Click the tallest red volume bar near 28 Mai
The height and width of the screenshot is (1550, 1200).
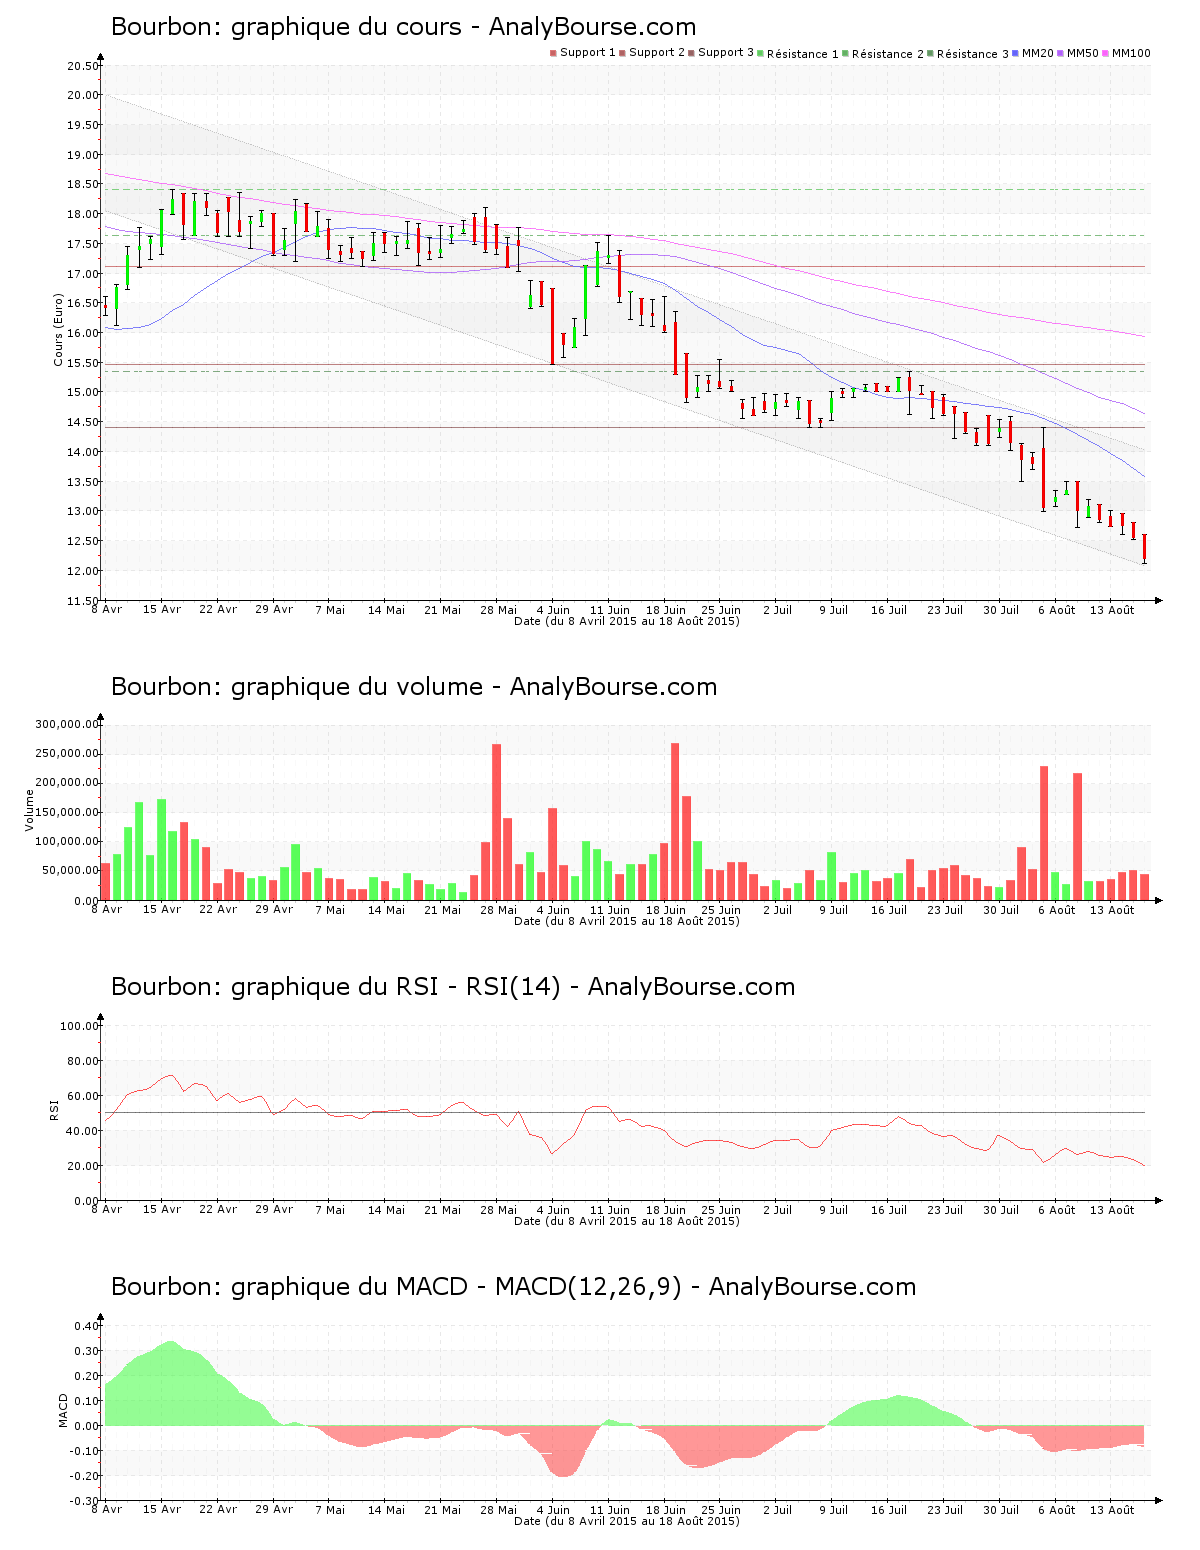pos(496,820)
